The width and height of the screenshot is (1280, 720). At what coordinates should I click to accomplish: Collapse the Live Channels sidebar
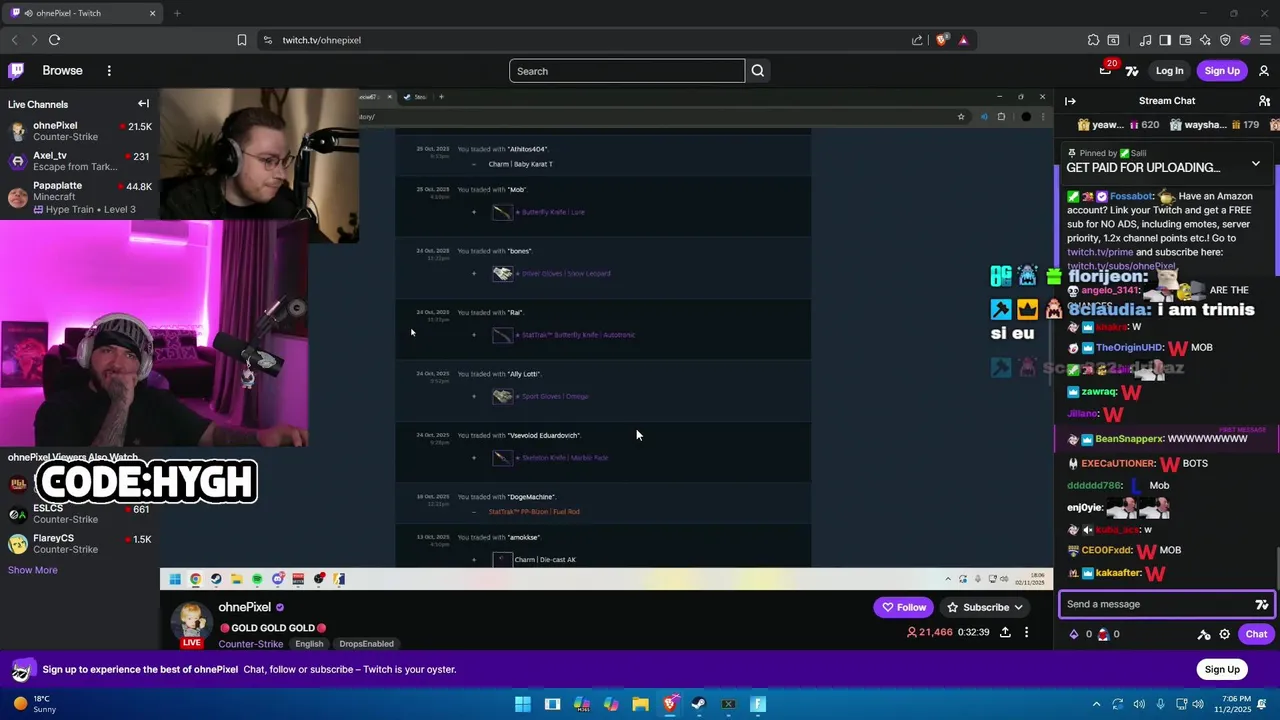click(x=143, y=104)
